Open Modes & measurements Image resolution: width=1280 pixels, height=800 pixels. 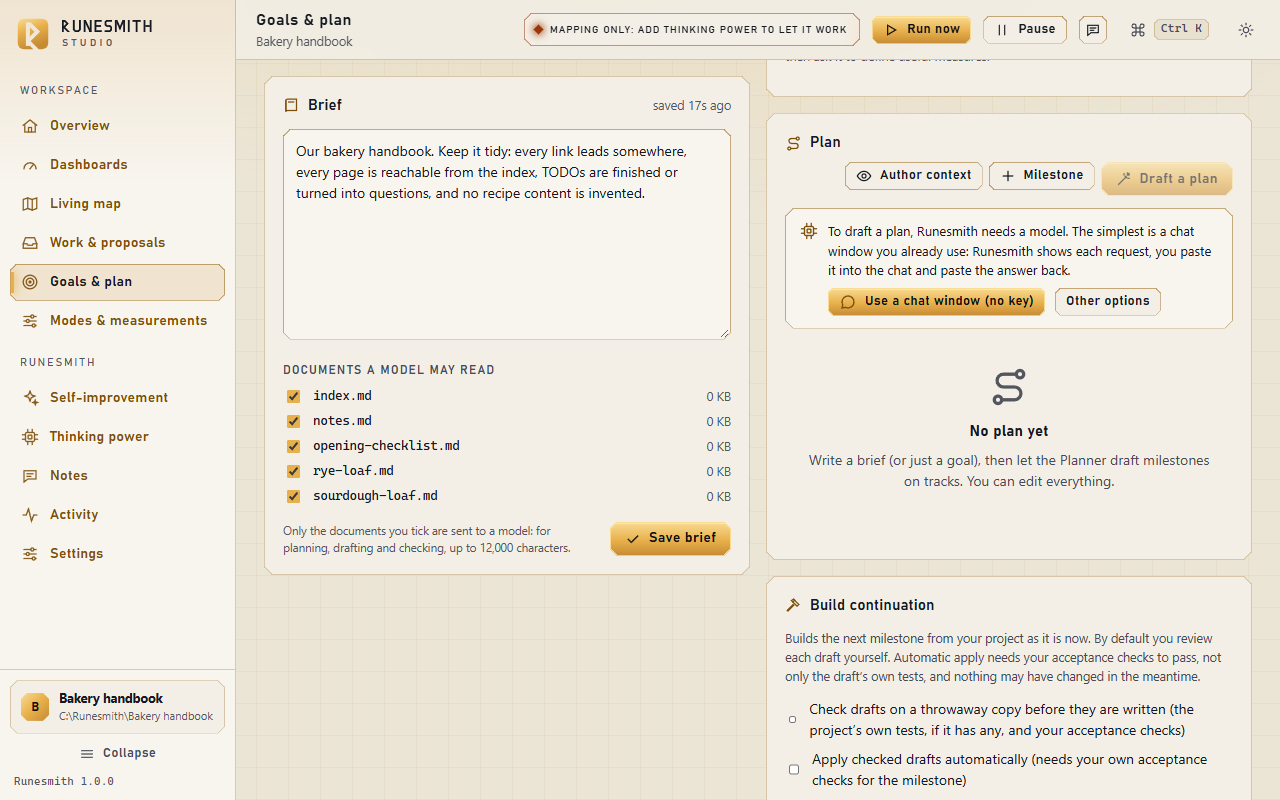point(117,321)
